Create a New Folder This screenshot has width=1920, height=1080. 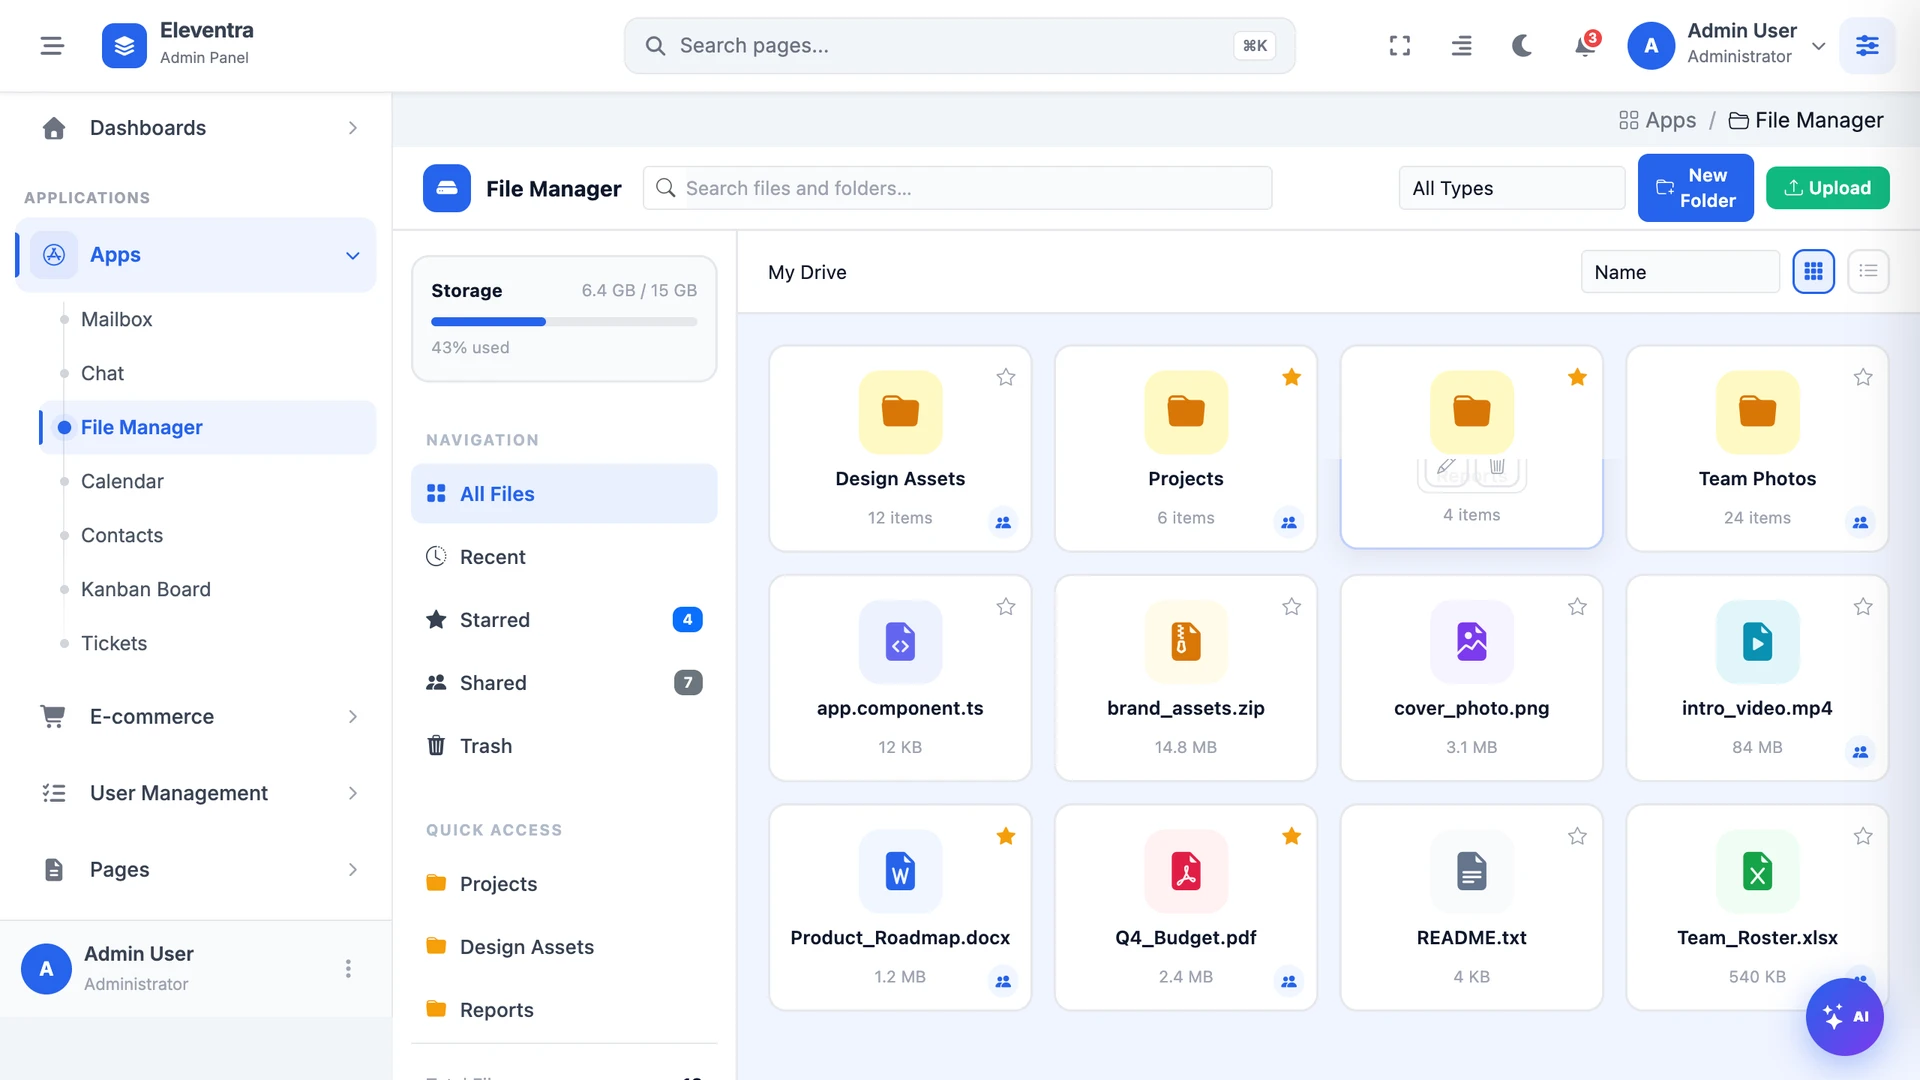click(x=1695, y=188)
